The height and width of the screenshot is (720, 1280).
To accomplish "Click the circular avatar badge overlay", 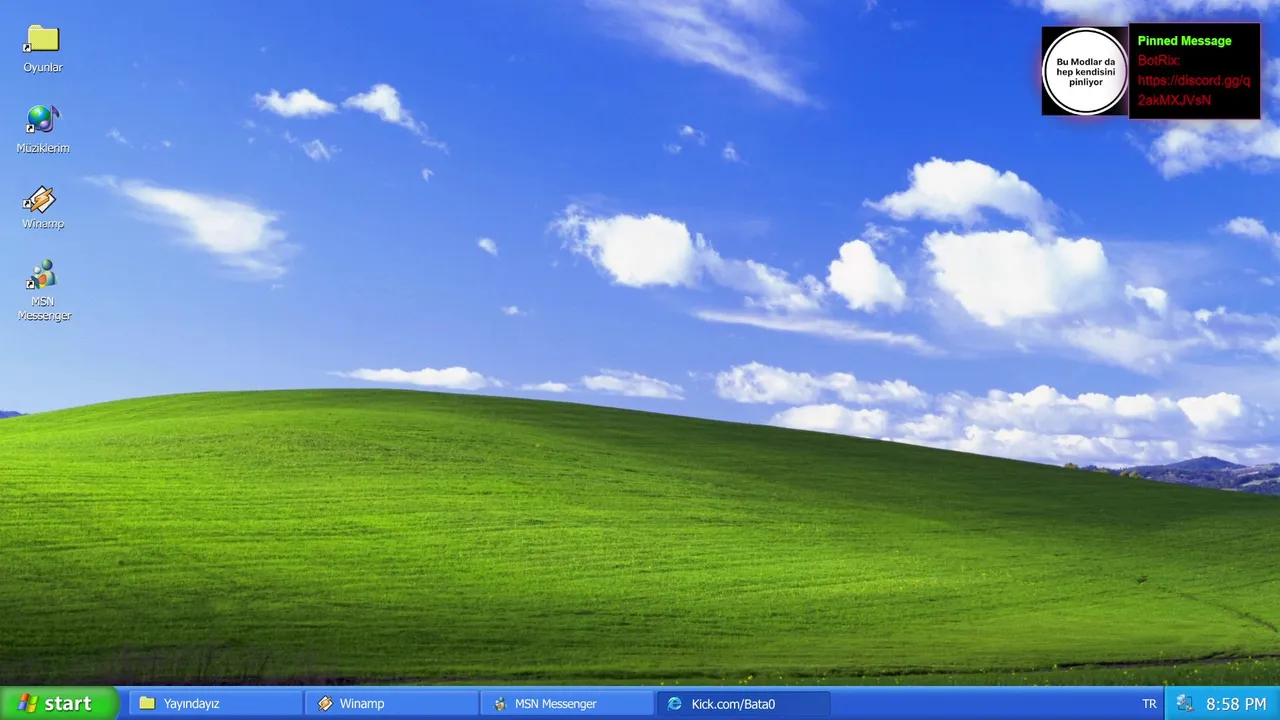I will click(1085, 71).
